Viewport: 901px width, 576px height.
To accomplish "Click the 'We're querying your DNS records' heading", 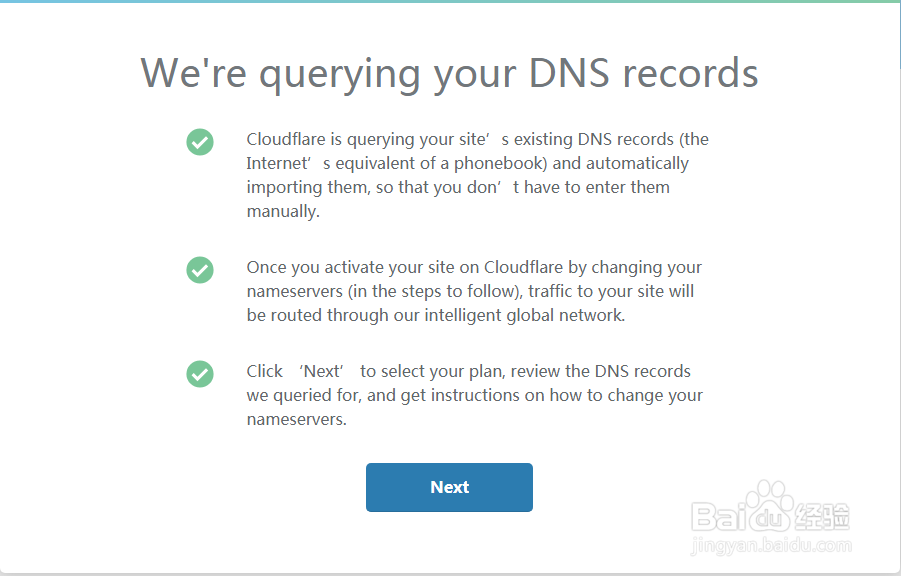I will (449, 73).
